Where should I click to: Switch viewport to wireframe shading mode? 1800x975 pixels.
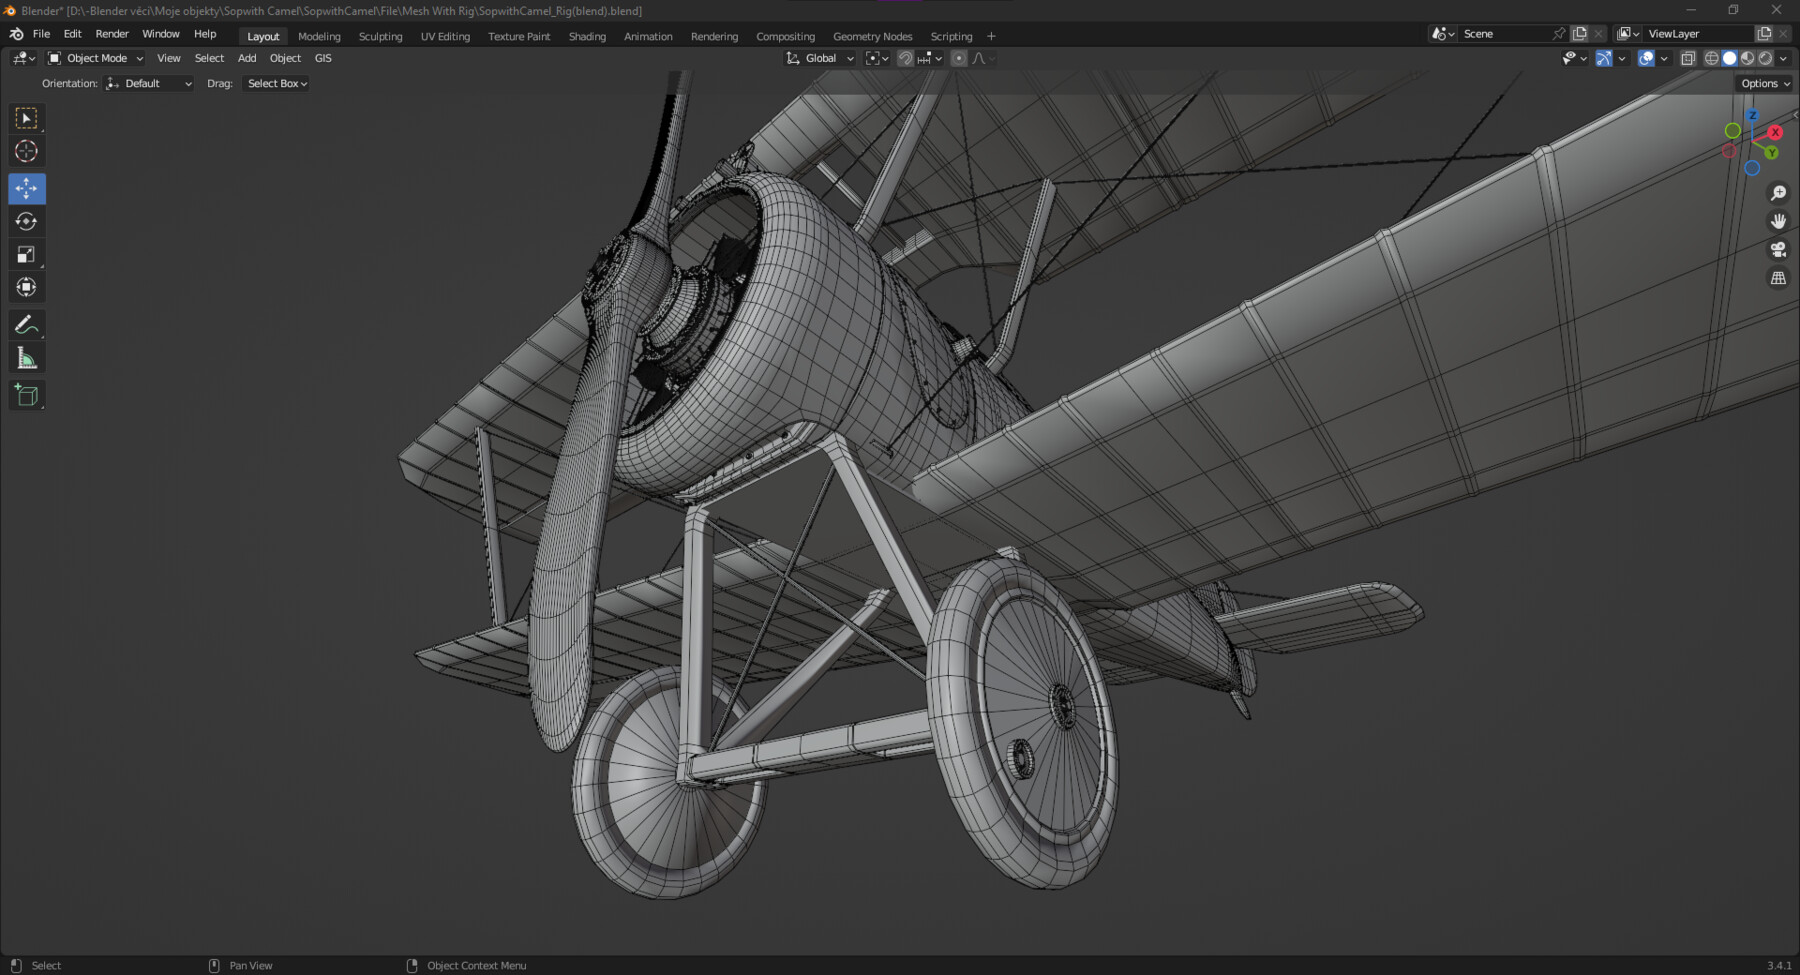(1713, 57)
